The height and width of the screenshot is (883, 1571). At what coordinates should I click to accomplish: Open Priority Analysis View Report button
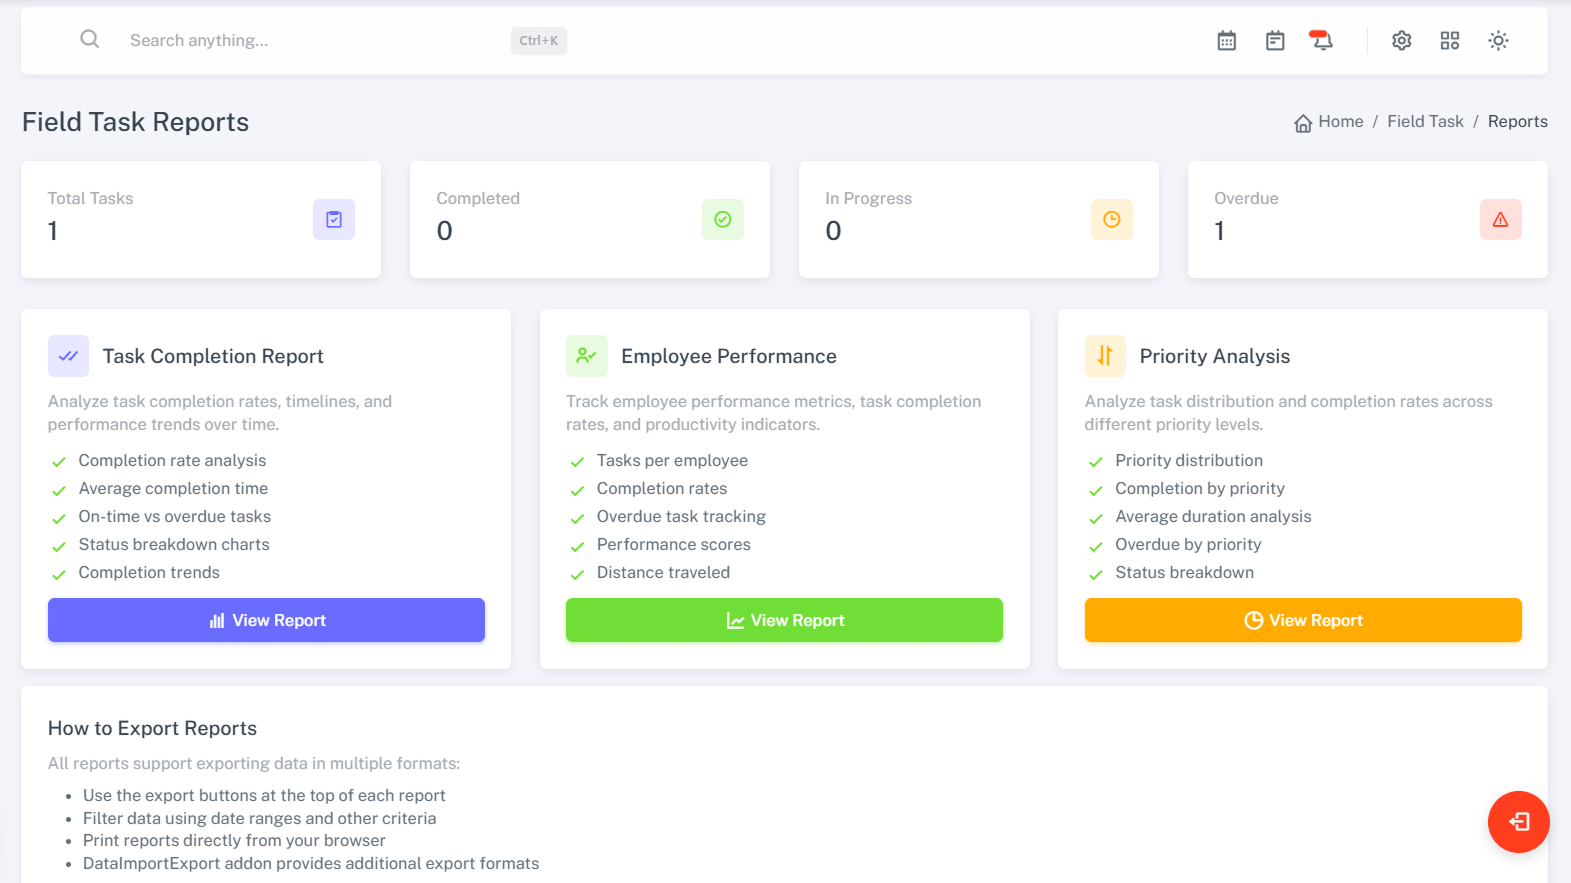coord(1303,620)
